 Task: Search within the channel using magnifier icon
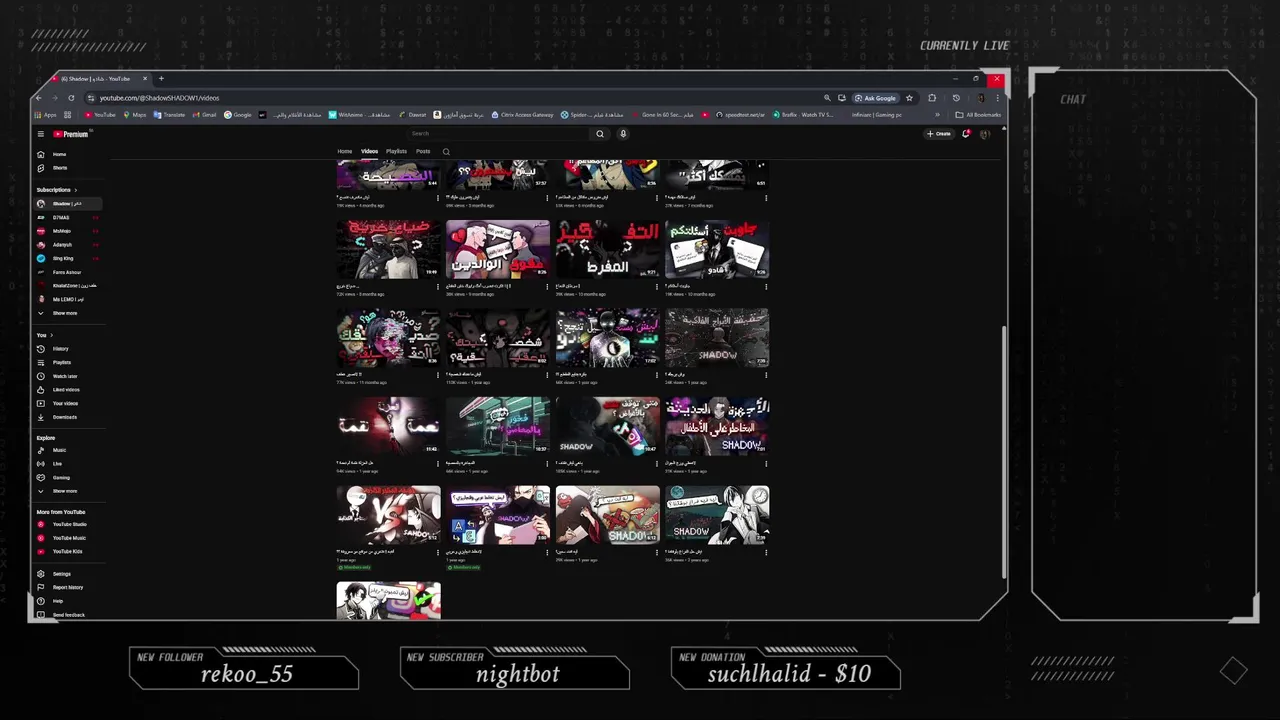[446, 152]
